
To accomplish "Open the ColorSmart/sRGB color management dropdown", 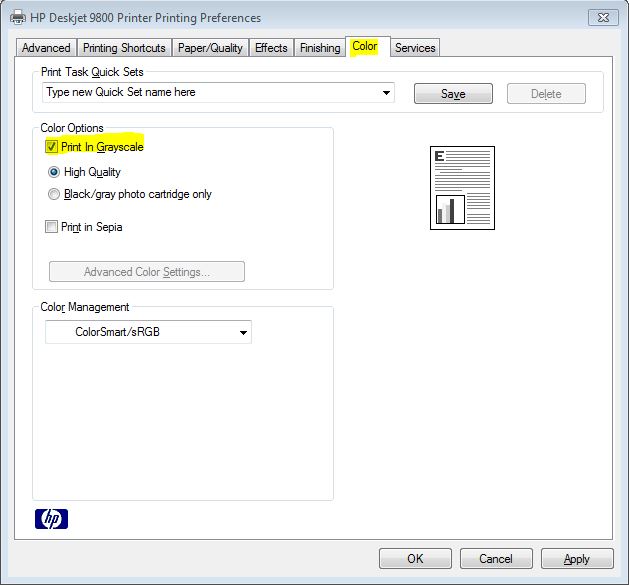I will pyautogui.click(x=148, y=332).
